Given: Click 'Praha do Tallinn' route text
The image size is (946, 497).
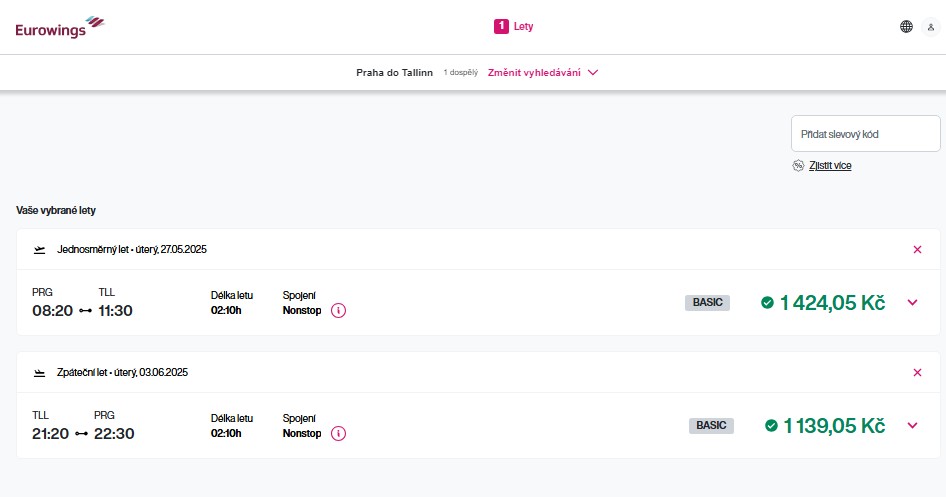Looking at the screenshot, I should (x=395, y=72).
